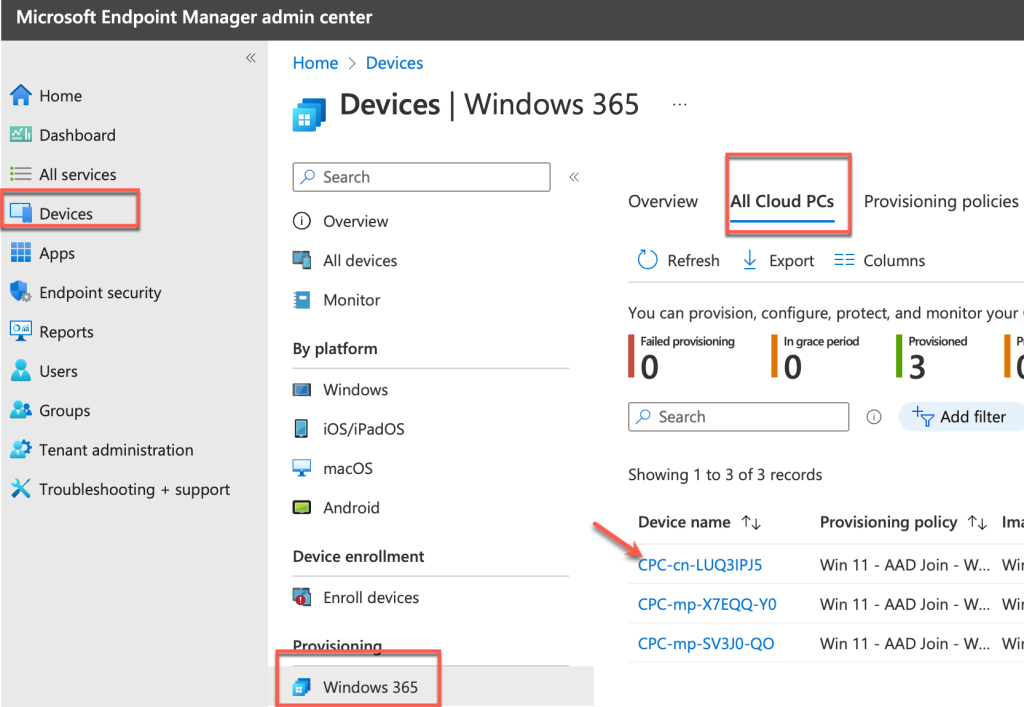This screenshot has width=1024, height=707.
Task: Switch to the Overview tab
Action: pos(663,201)
